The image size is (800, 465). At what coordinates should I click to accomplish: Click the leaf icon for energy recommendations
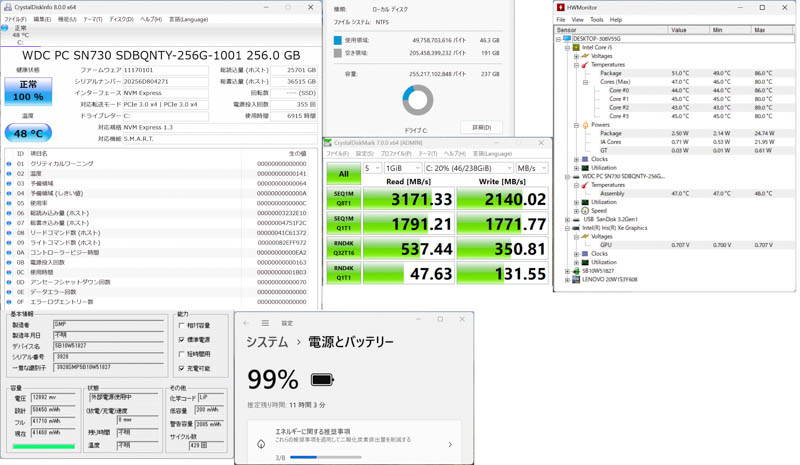tap(261, 444)
